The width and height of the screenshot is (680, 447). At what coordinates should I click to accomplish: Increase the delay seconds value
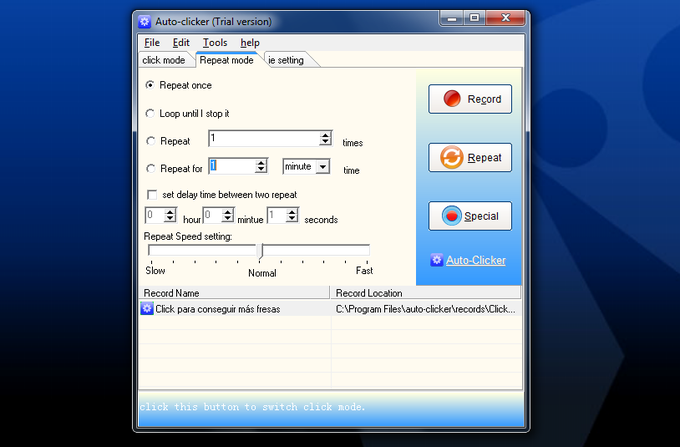[292, 212]
